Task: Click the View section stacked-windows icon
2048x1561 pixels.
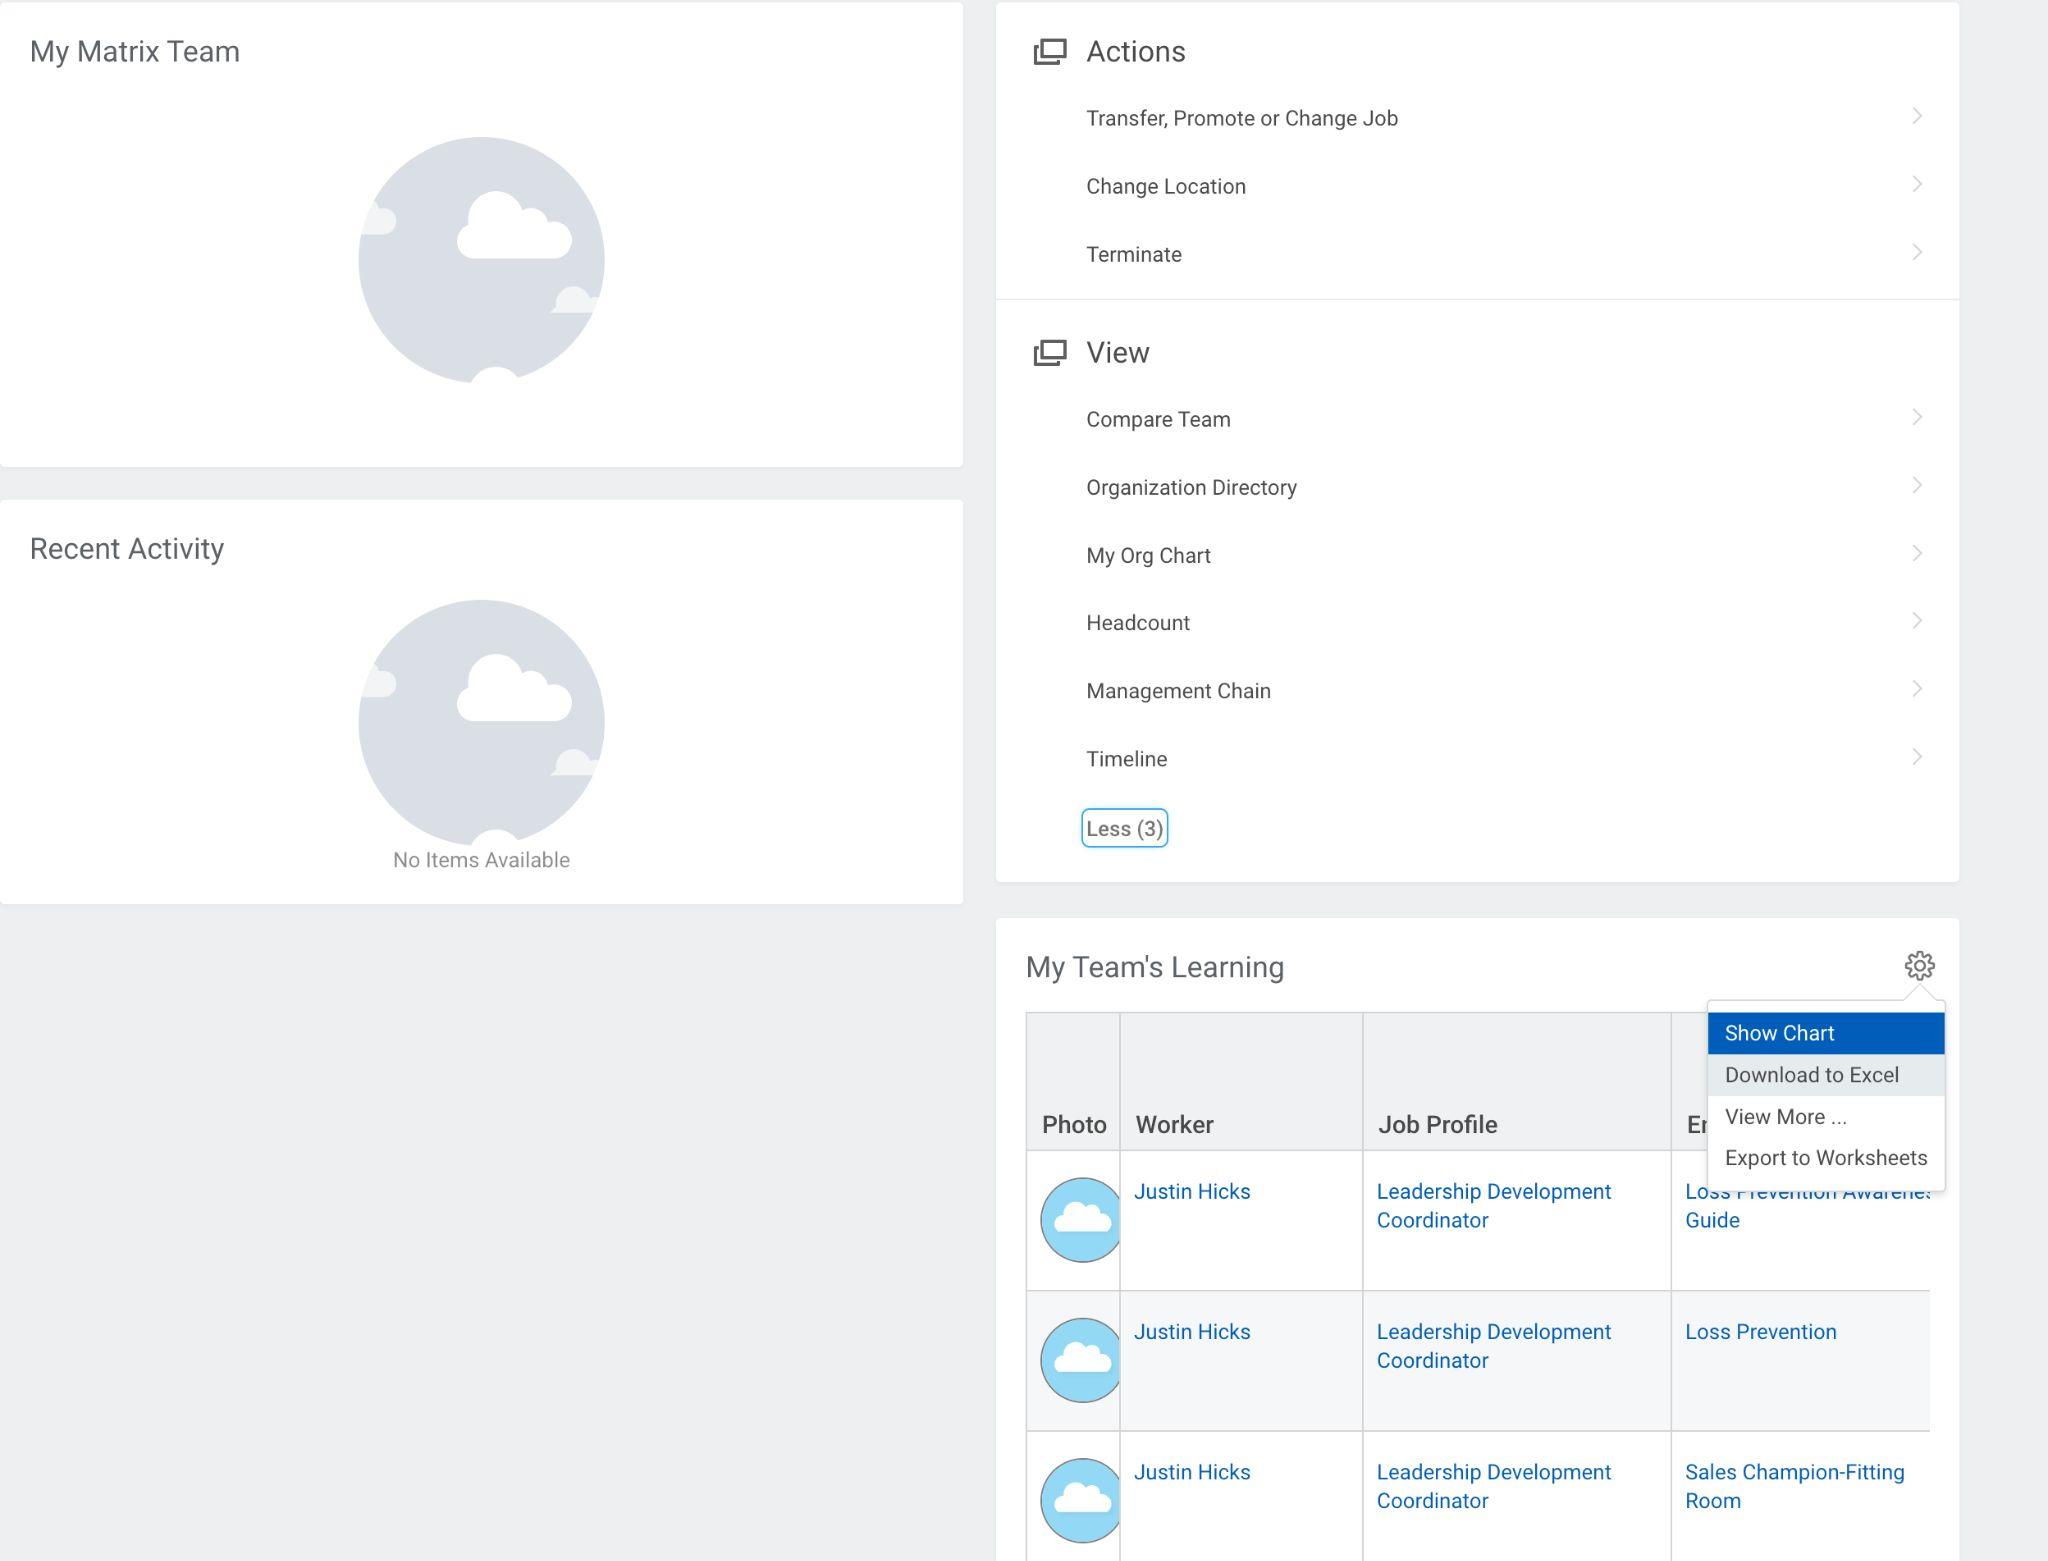Action: pyautogui.click(x=1049, y=353)
